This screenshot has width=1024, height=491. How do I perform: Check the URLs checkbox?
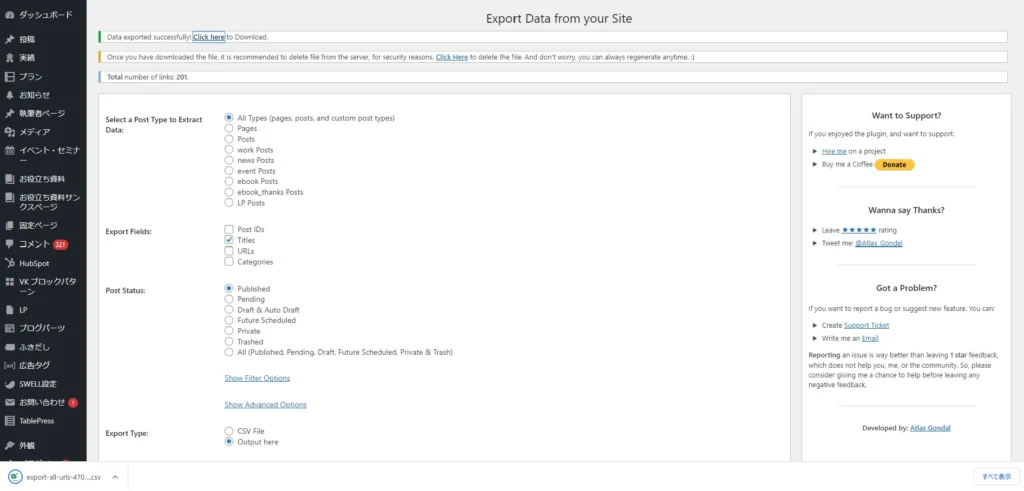[229, 251]
